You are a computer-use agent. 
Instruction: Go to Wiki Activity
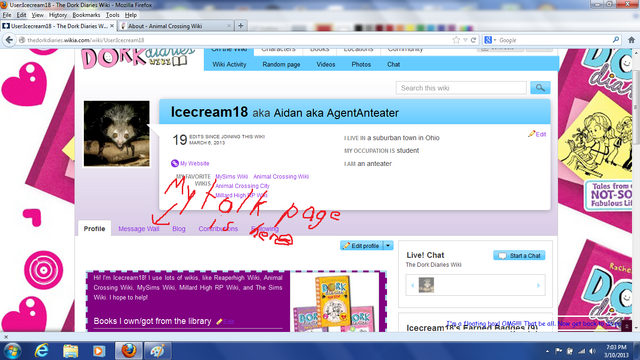229,64
